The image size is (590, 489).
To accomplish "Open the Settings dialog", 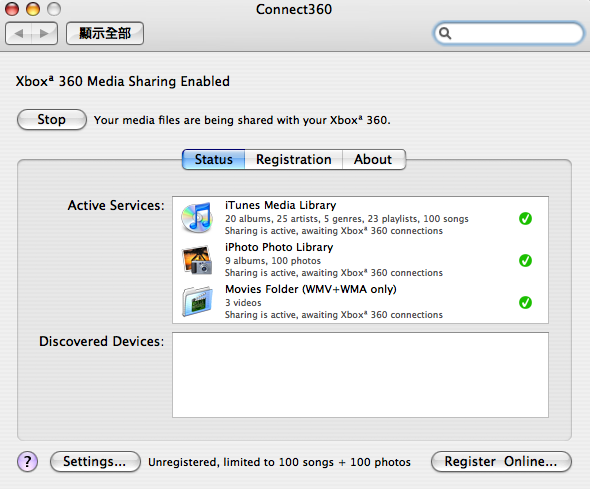I will point(95,462).
